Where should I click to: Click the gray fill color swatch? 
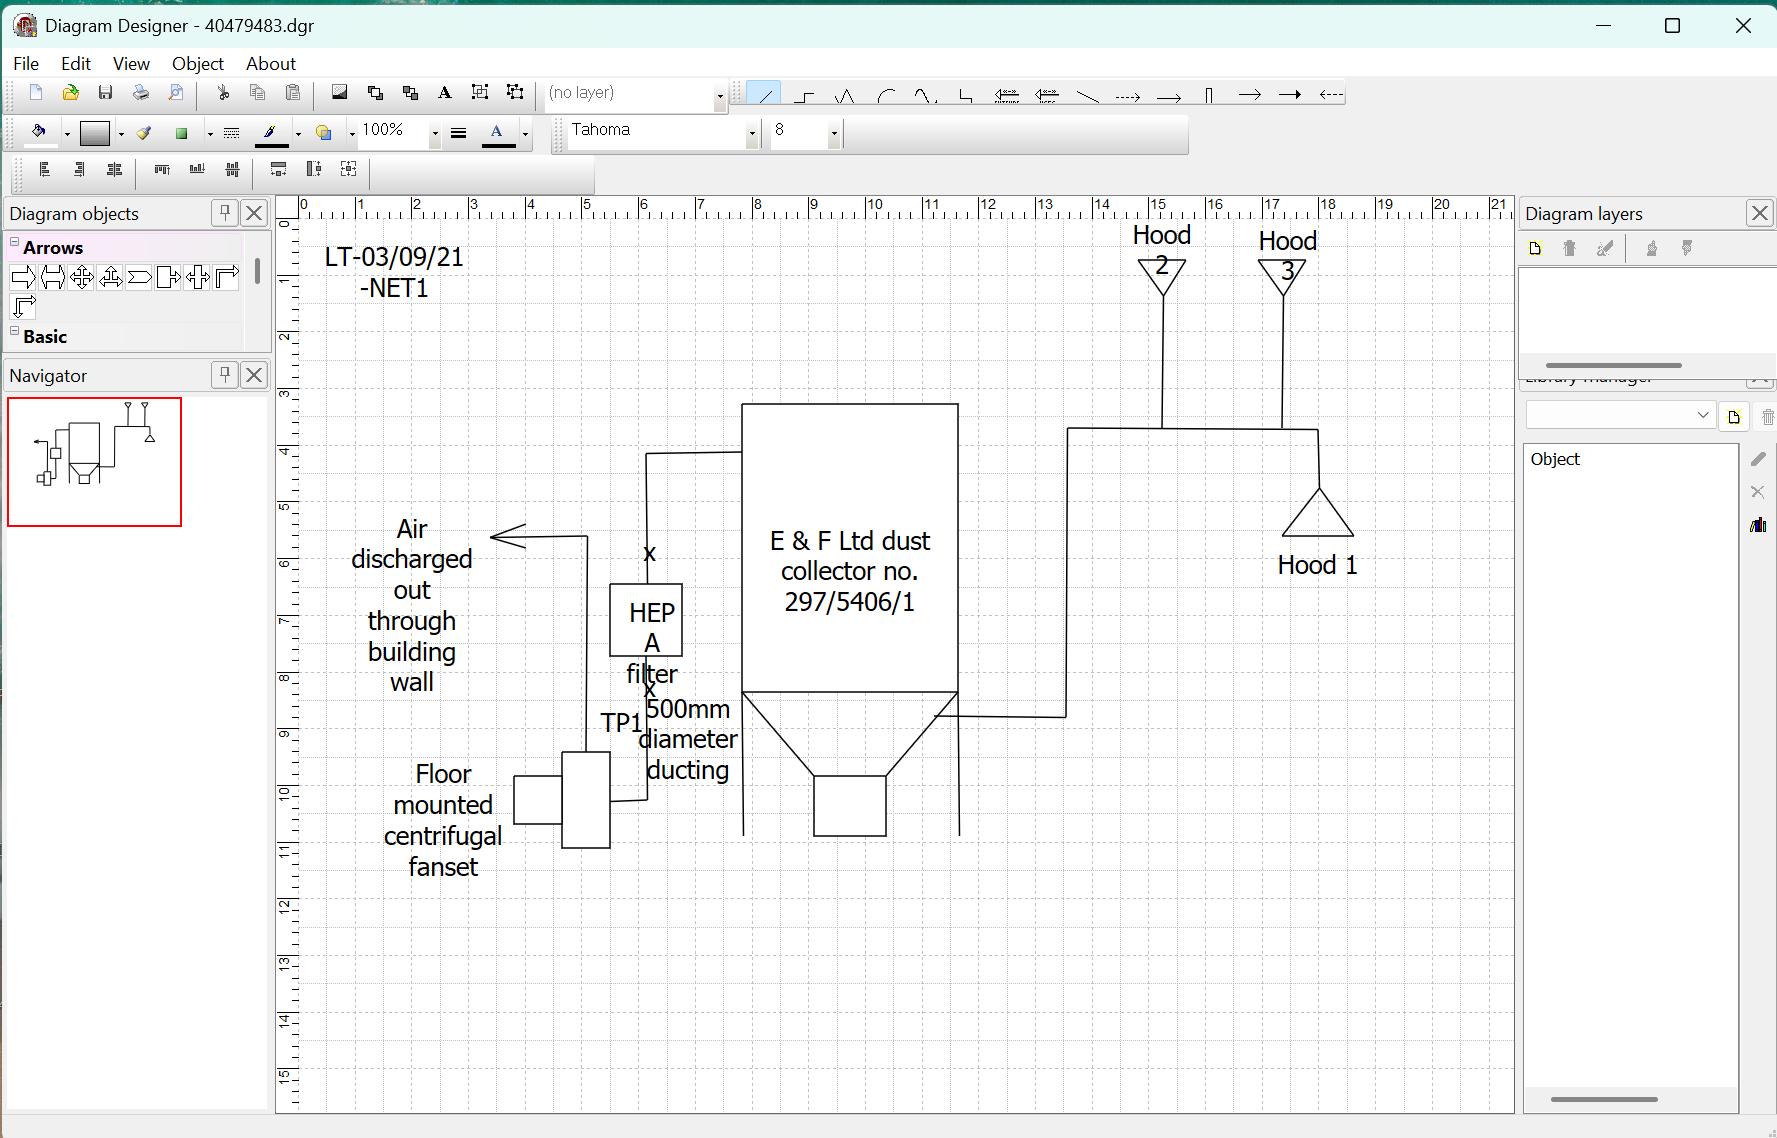95,132
